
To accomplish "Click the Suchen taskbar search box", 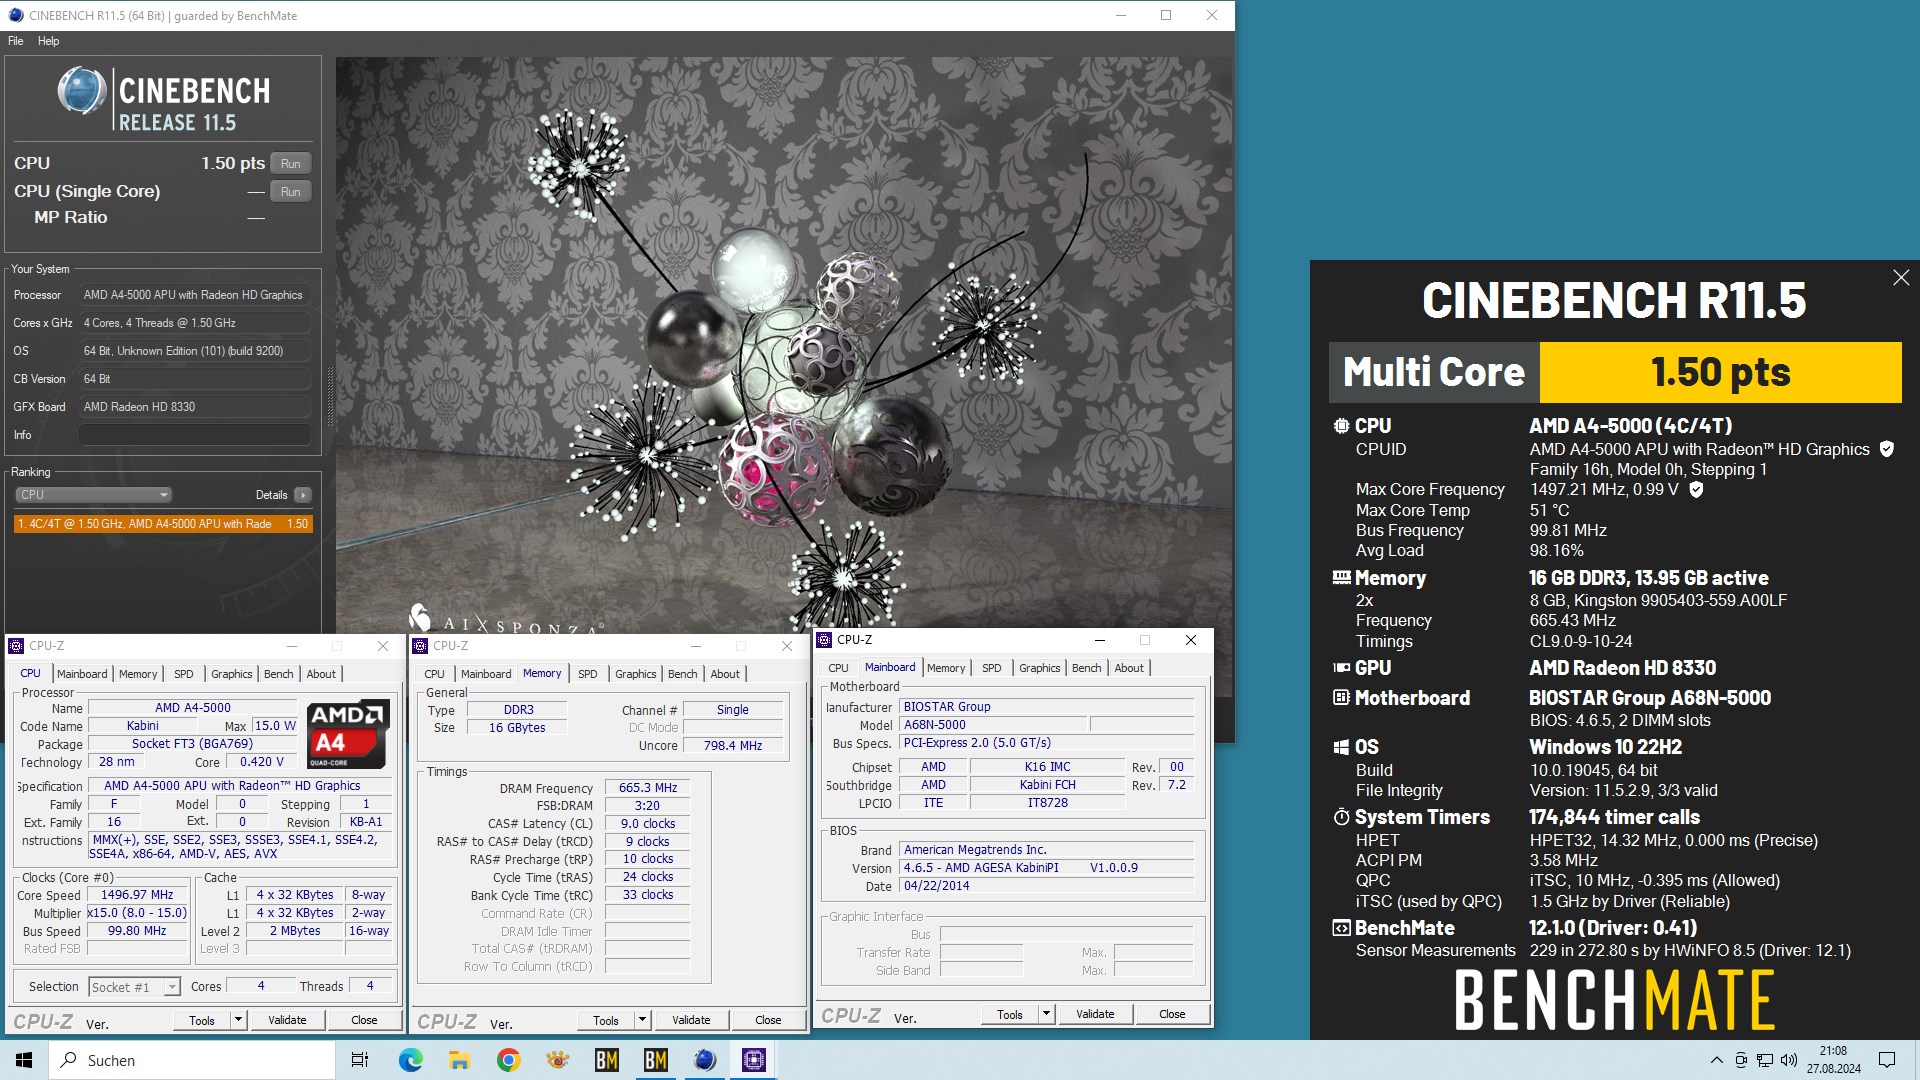I will (x=192, y=1060).
